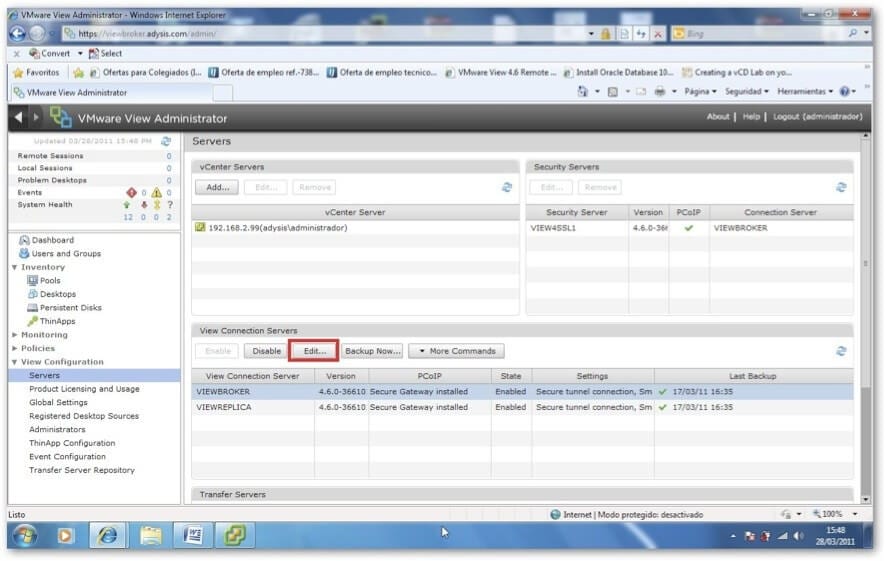This screenshot has height=561, width=886.
Task: Open the address bar history dropdown
Action: coord(591,34)
